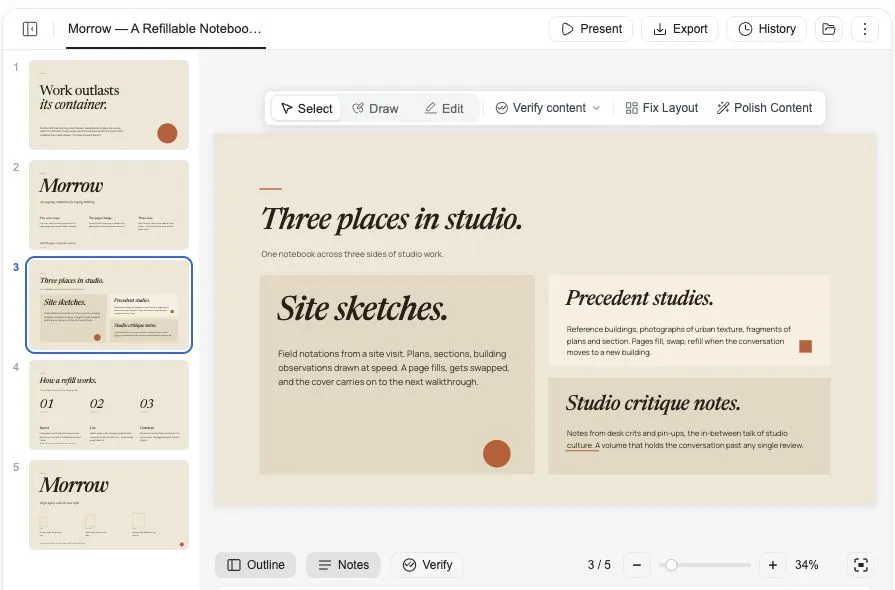
Task: Click the fit-to-screen icon
Action: coord(861,565)
